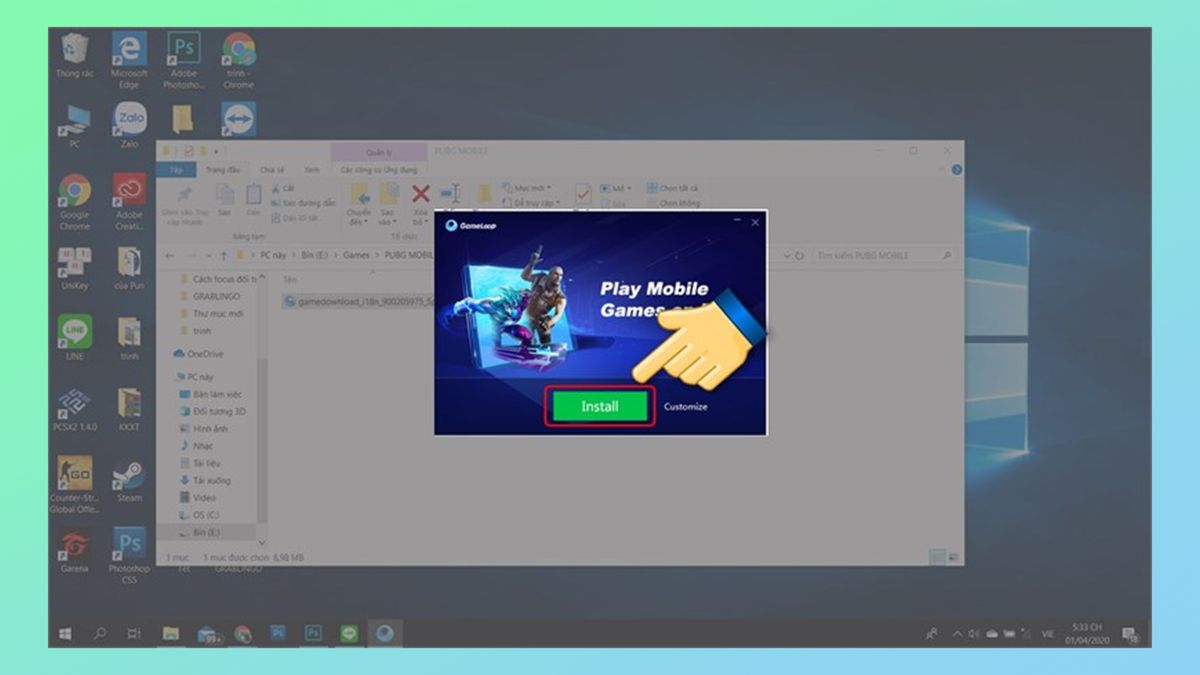Image resolution: width=1200 pixels, height=675 pixels.
Task: Switch to Các công cụ Ứng dụng tab
Action: 378,170
